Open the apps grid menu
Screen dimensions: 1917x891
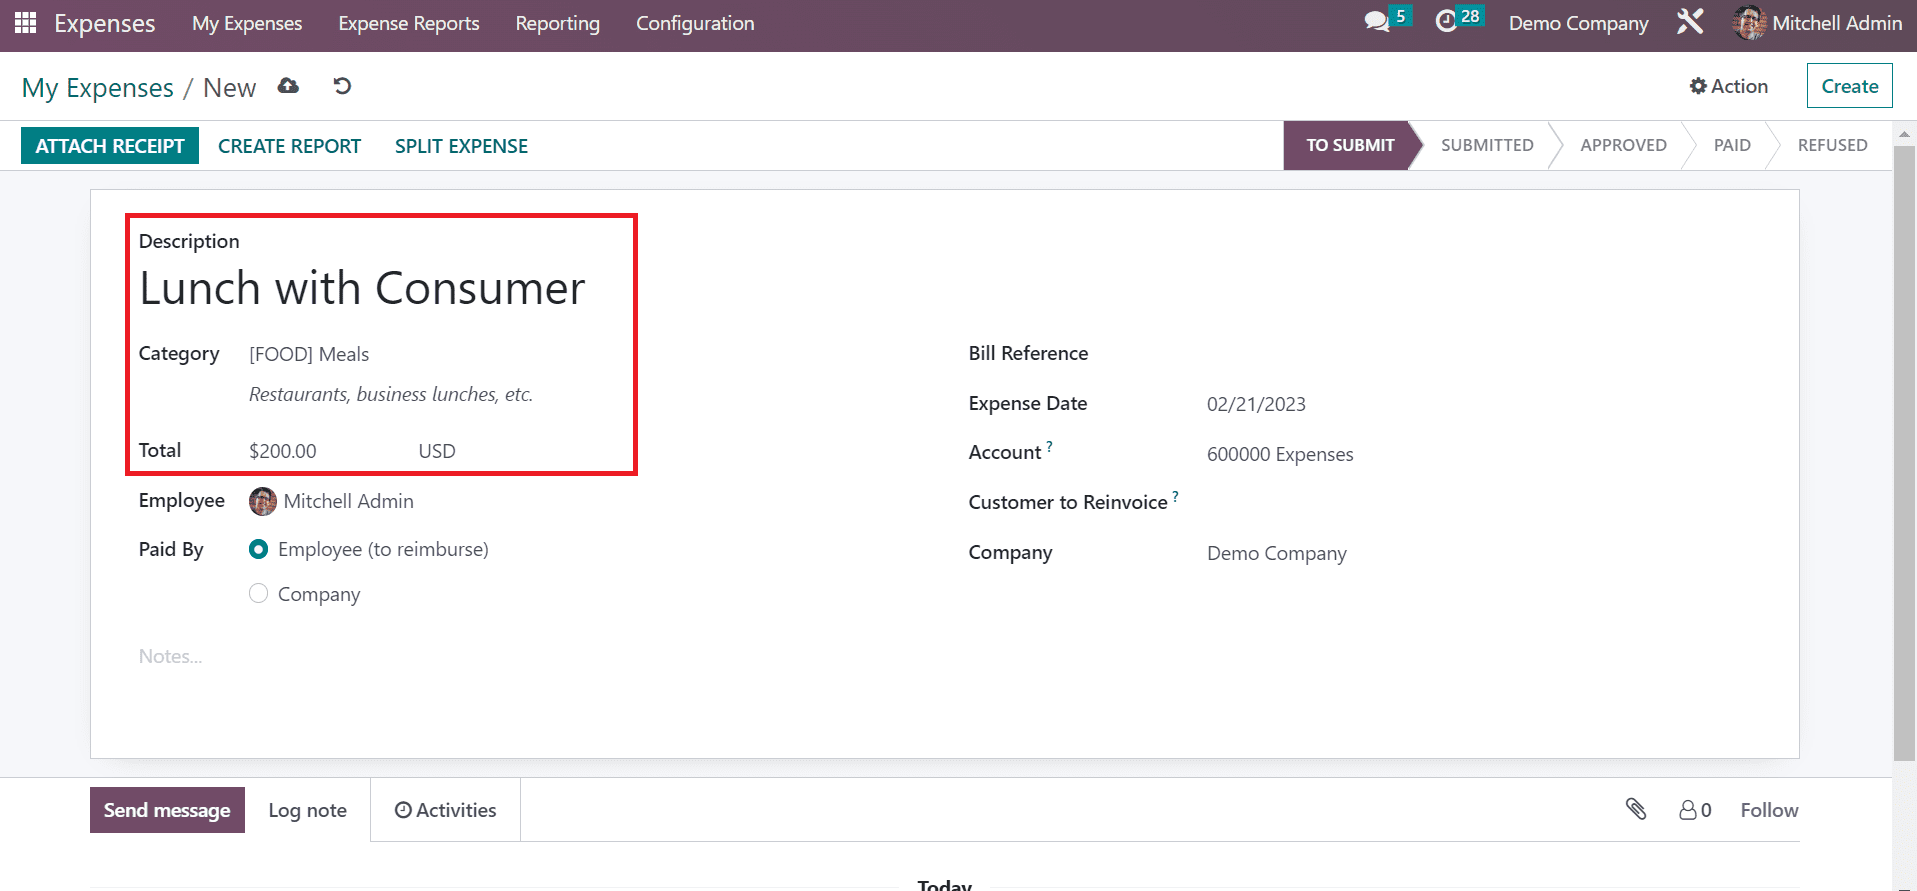coord(25,22)
